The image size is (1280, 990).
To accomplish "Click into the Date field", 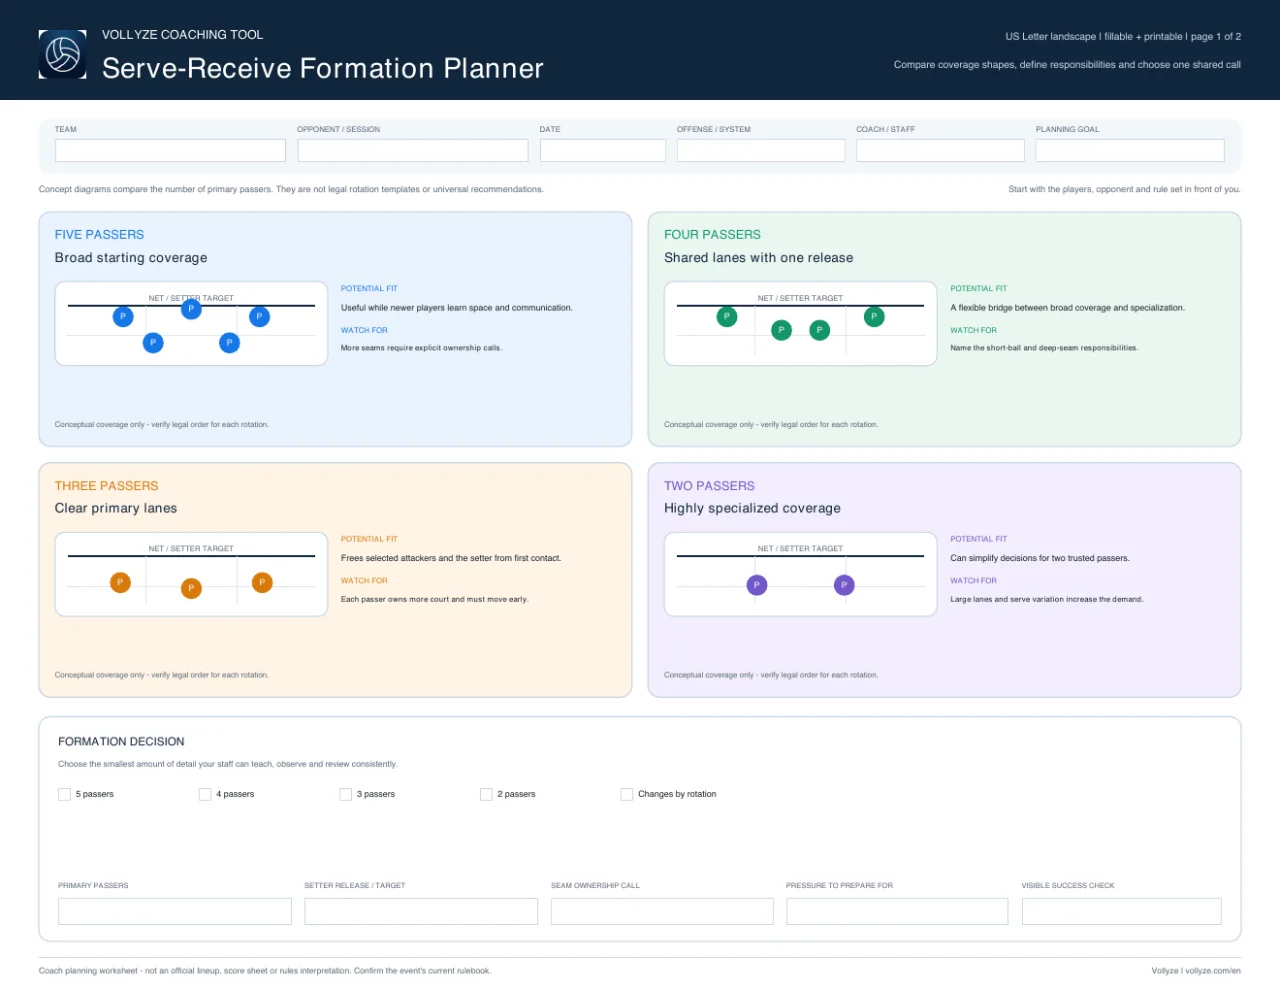I will coord(603,150).
